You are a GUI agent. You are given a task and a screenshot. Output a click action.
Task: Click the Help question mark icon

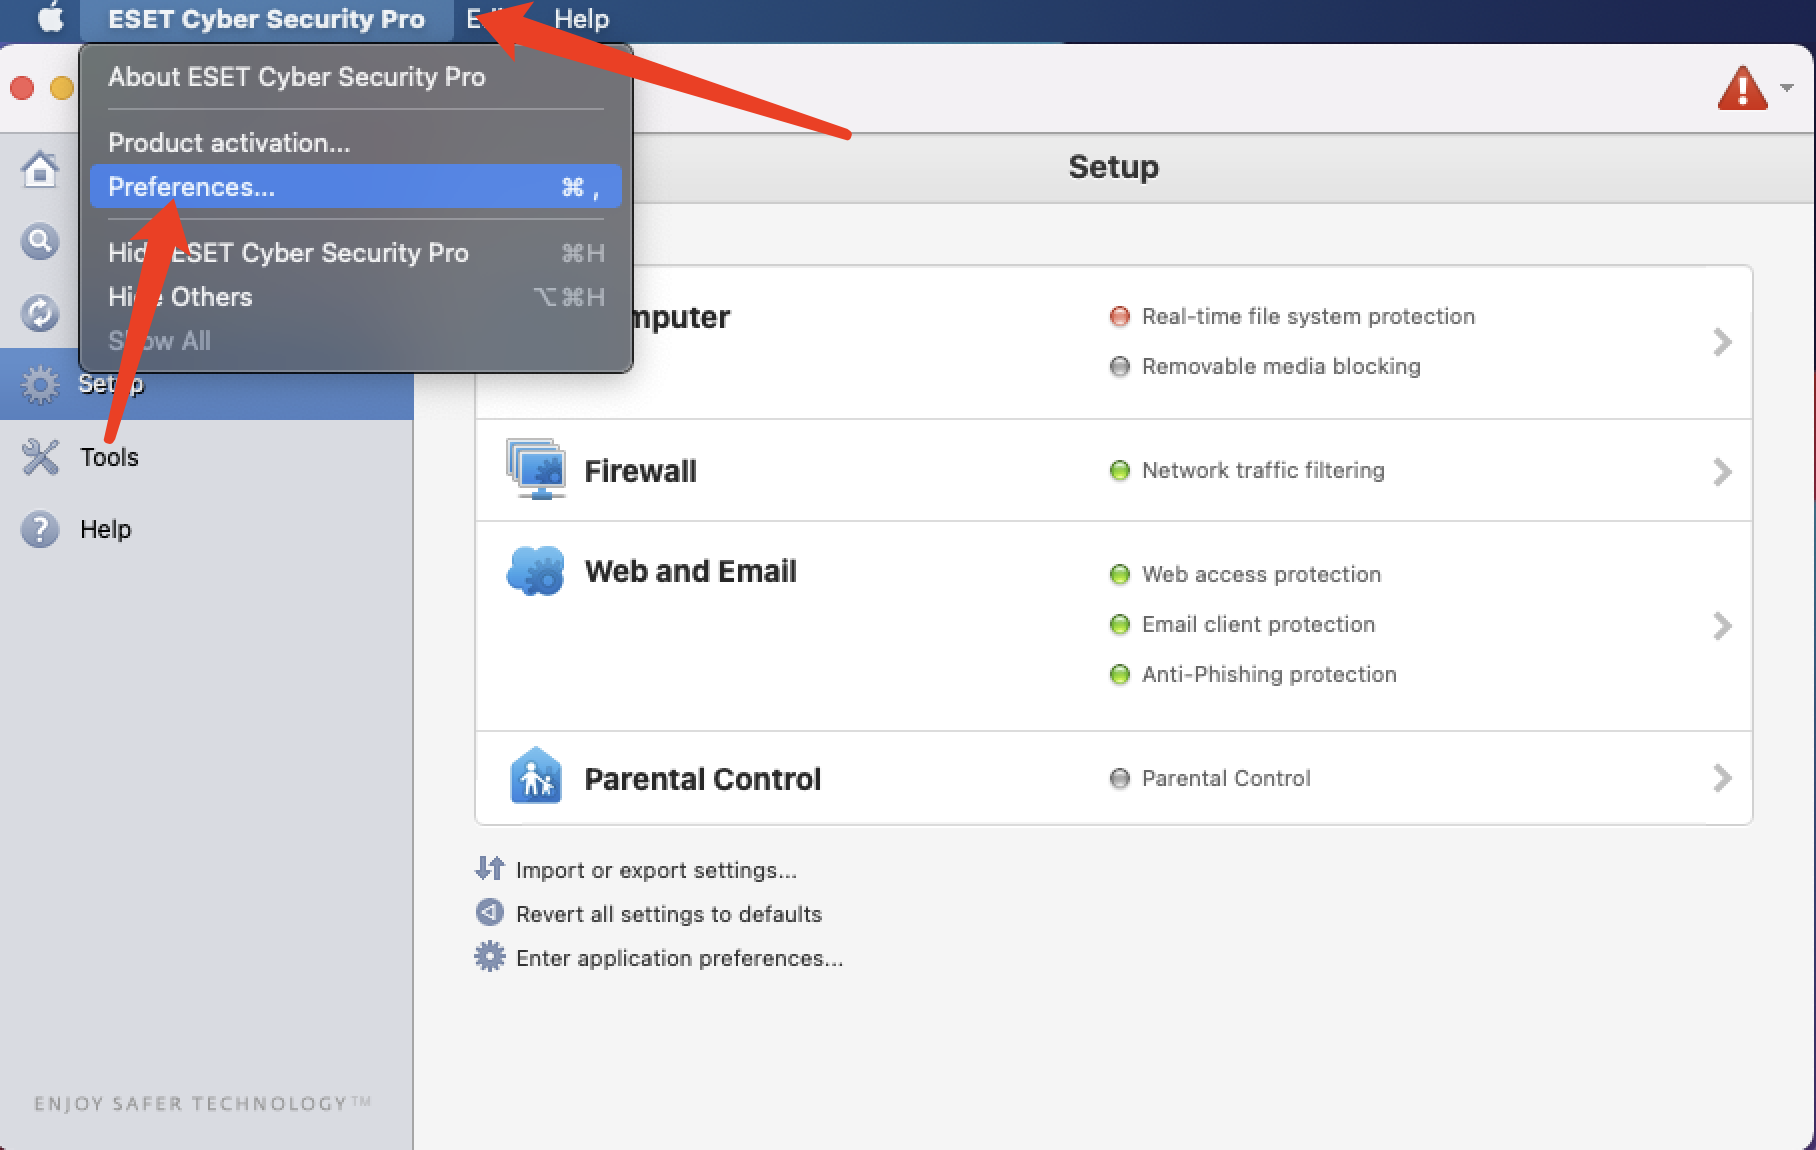[40, 529]
